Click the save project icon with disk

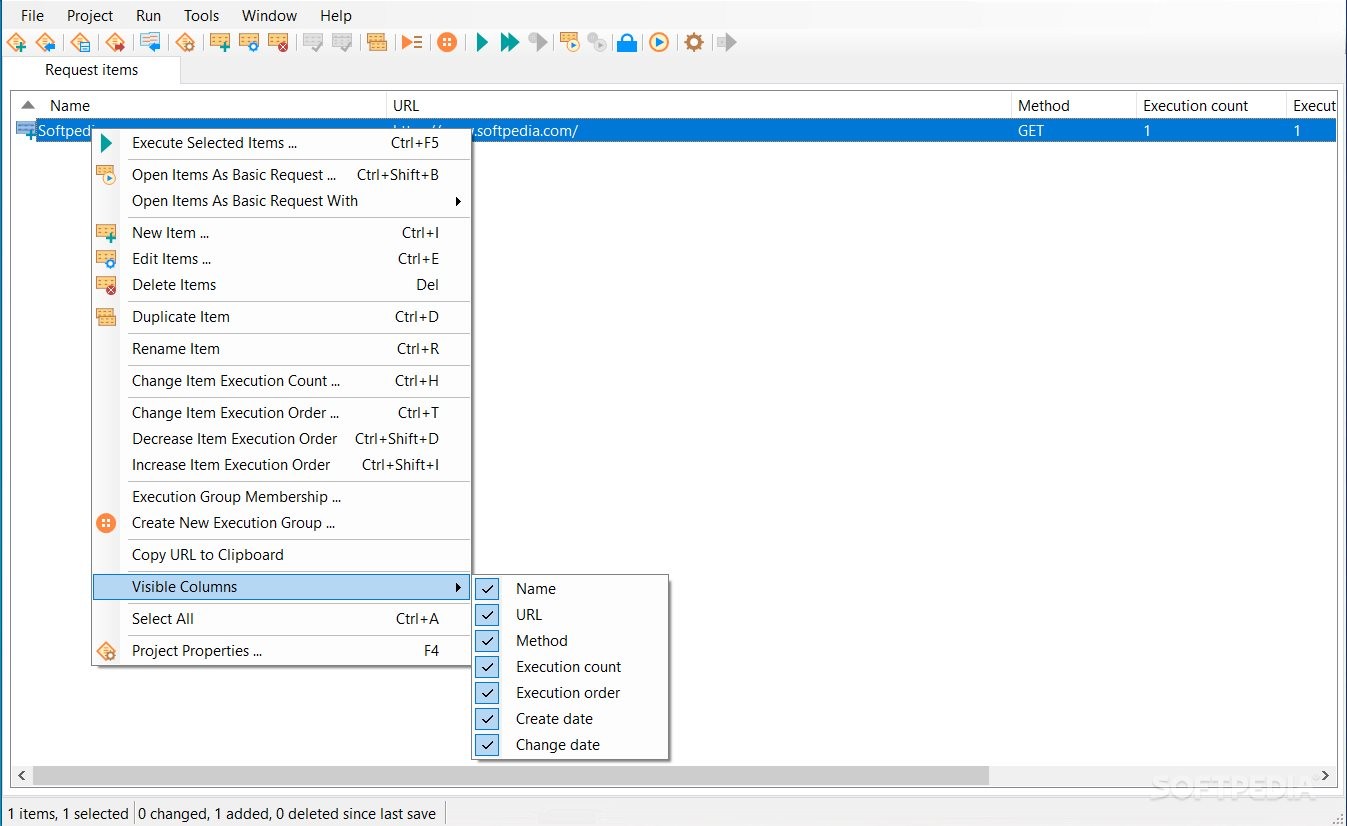tap(80, 42)
